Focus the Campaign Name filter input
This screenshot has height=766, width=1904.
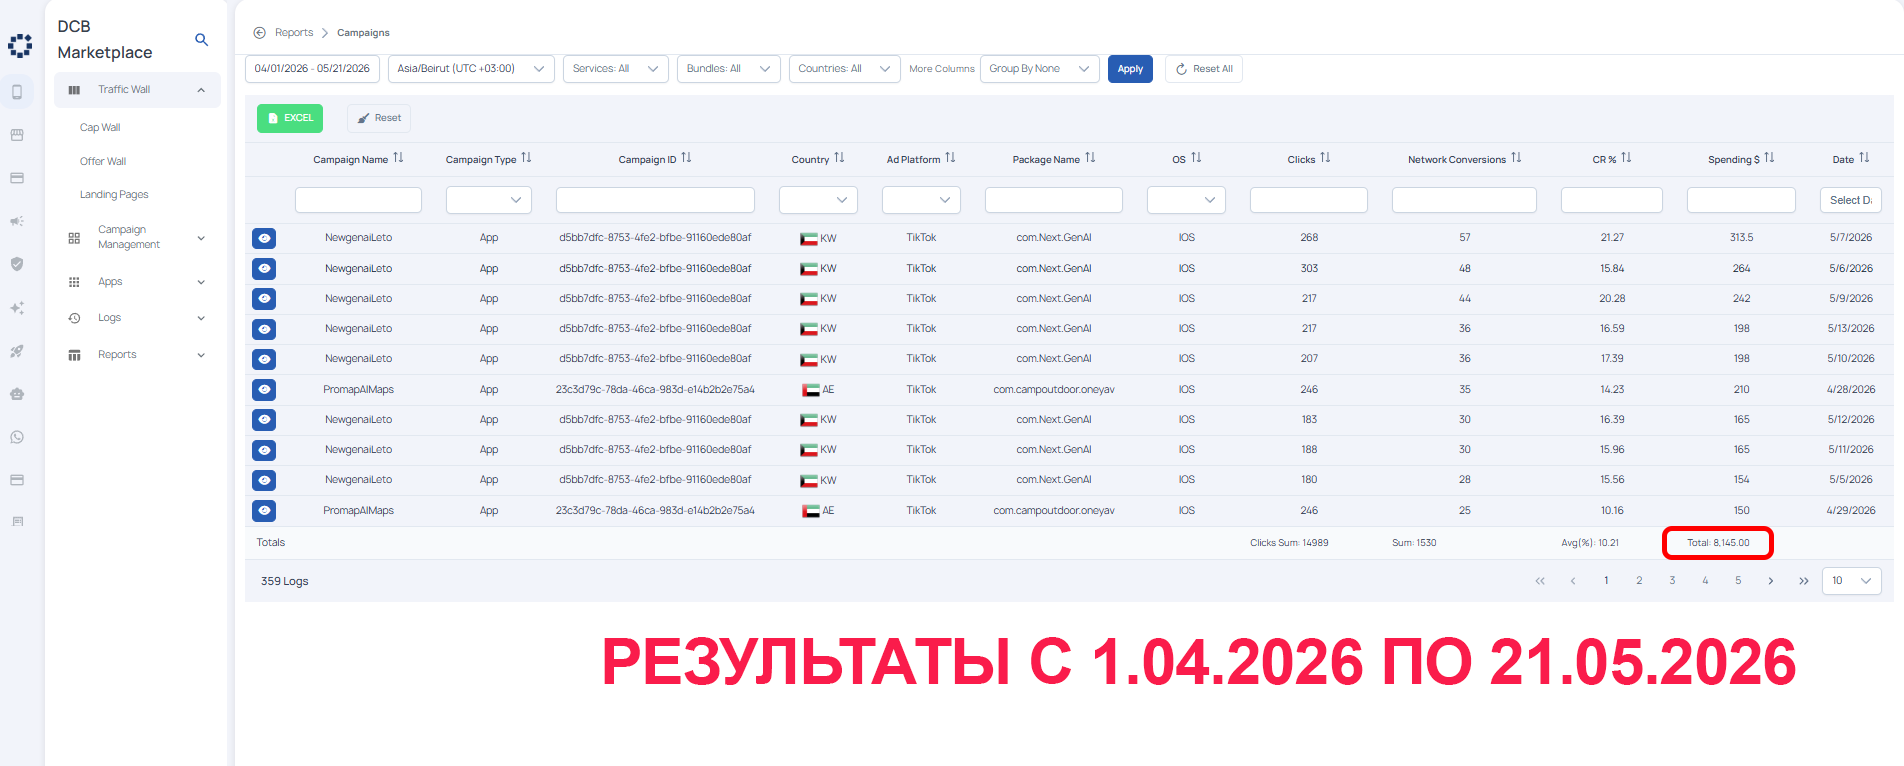point(358,200)
